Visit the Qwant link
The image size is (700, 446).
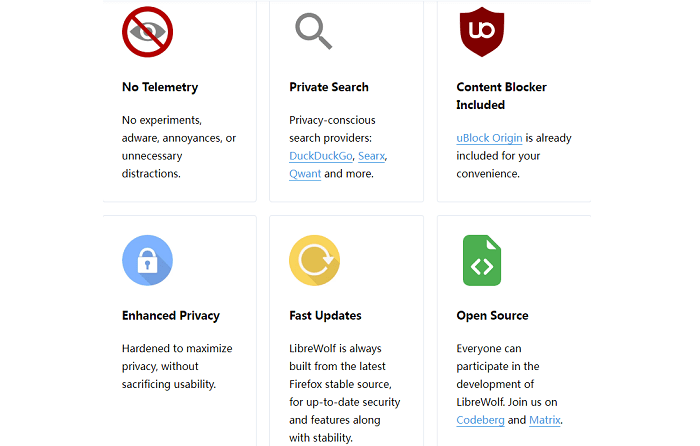pos(305,173)
